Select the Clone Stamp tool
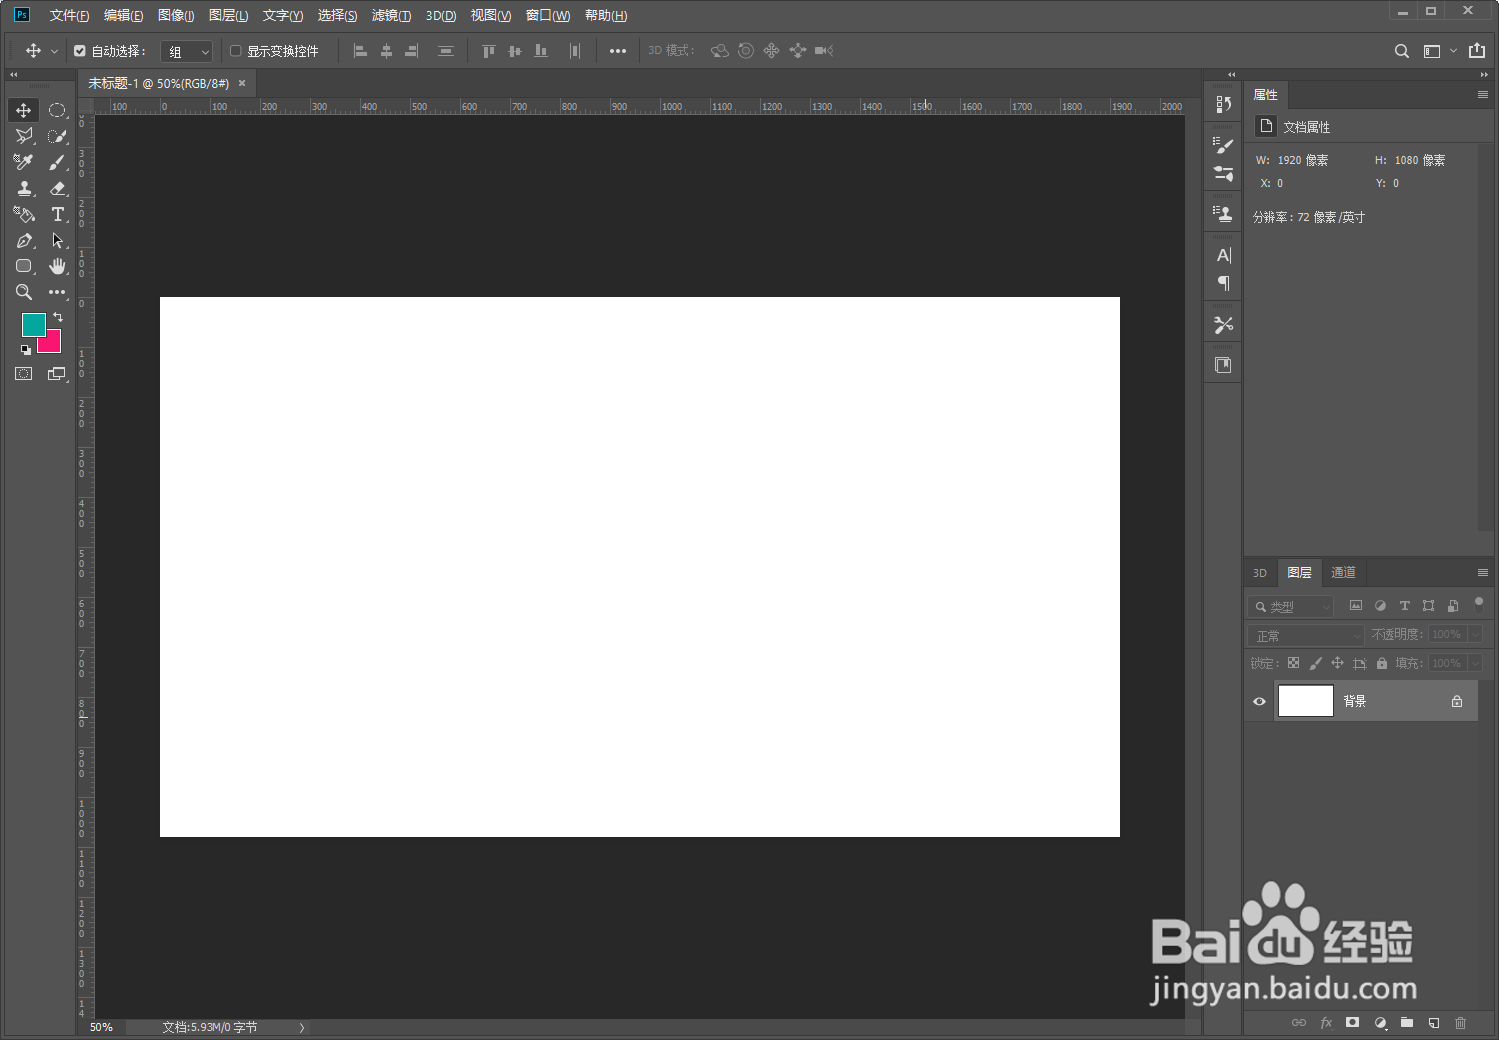The height and width of the screenshot is (1040, 1499). pos(24,188)
